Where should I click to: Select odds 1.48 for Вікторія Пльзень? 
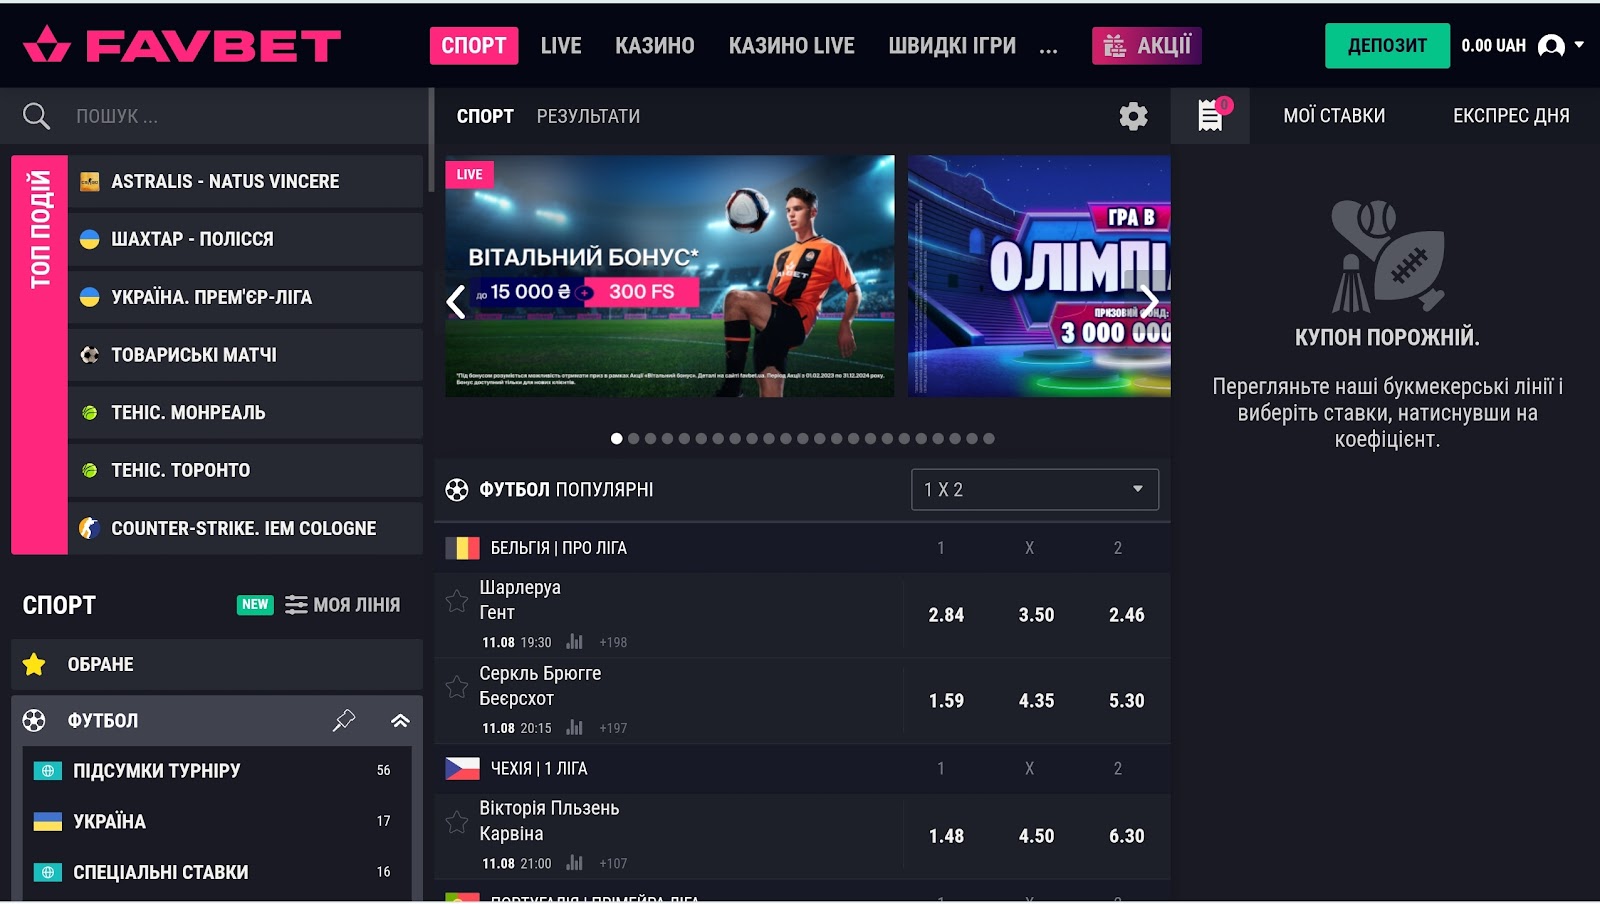pos(946,836)
